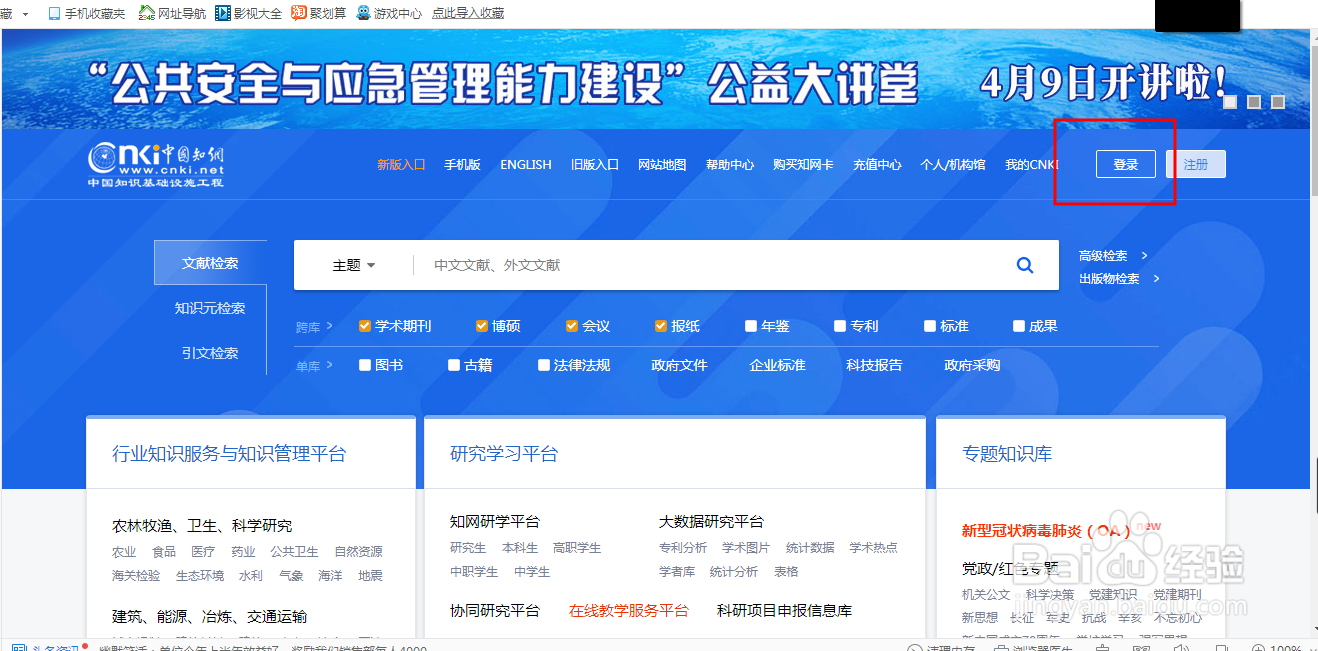
Task: Expand the 单库 arrow
Action: tap(329, 365)
